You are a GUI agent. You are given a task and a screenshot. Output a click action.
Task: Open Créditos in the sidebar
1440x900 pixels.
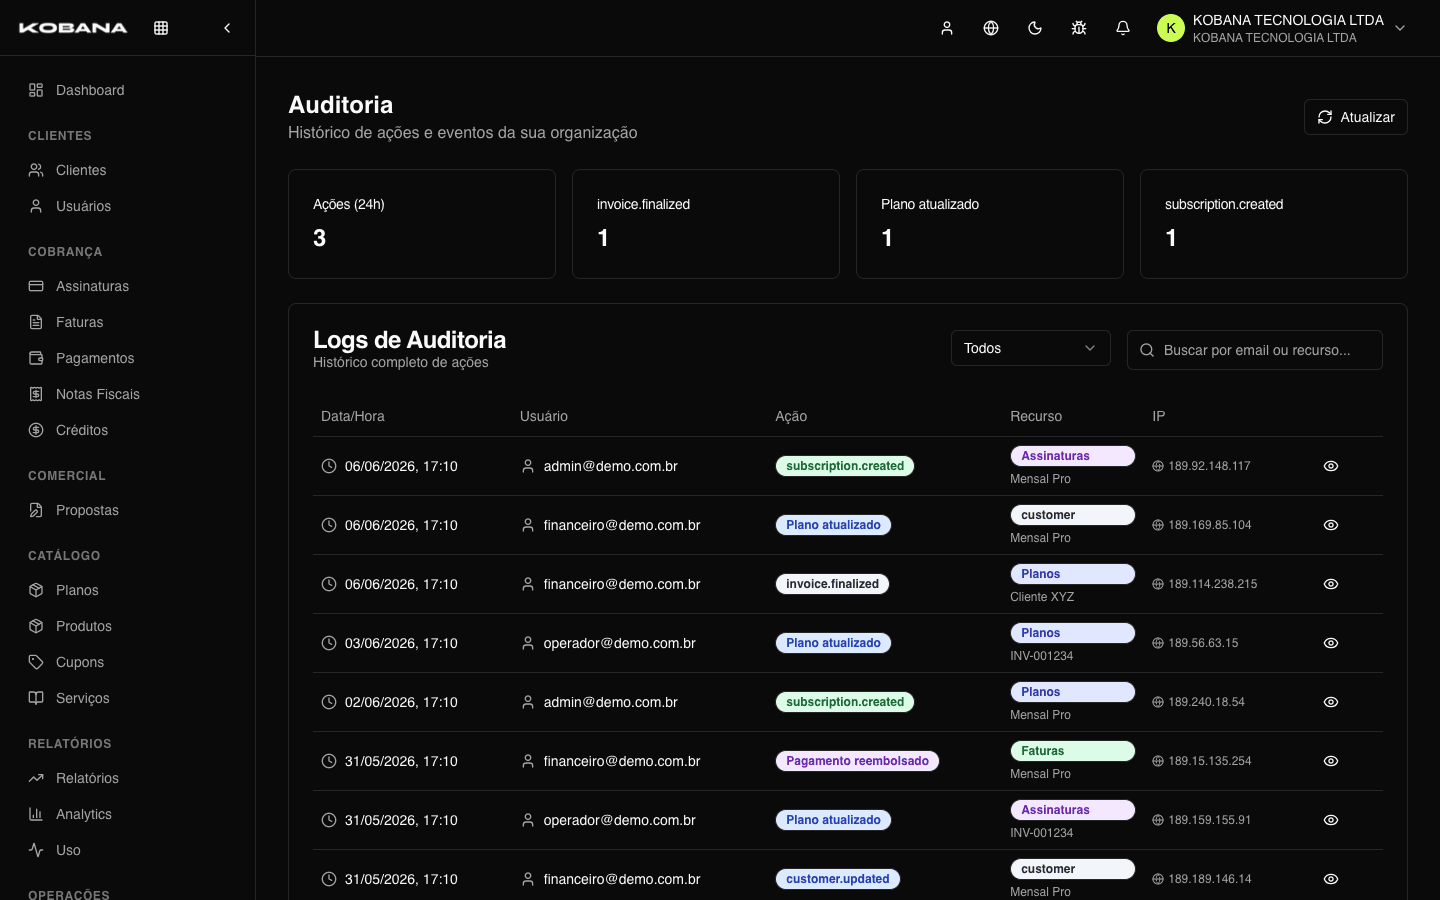click(127, 430)
